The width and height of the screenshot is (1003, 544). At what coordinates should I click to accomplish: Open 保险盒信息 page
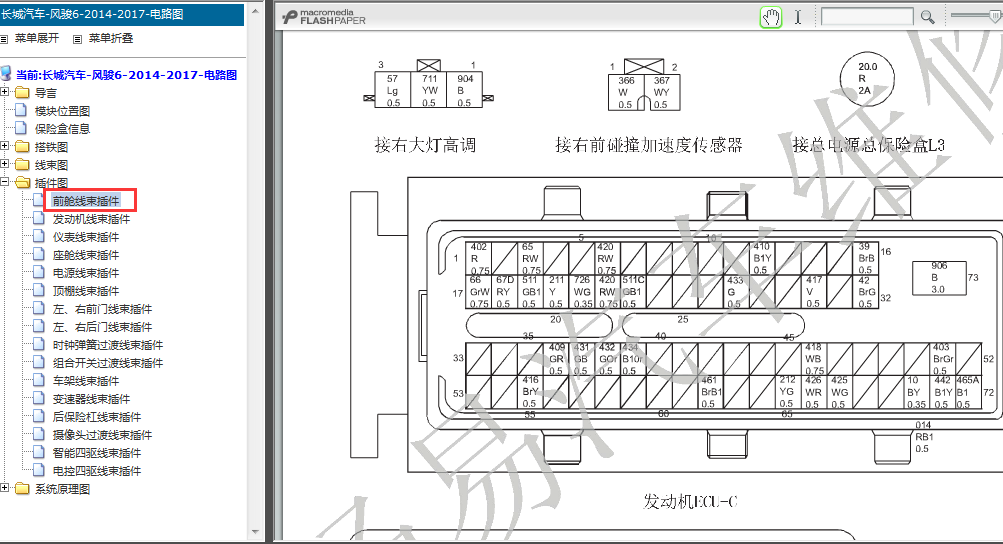click(x=62, y=129)
